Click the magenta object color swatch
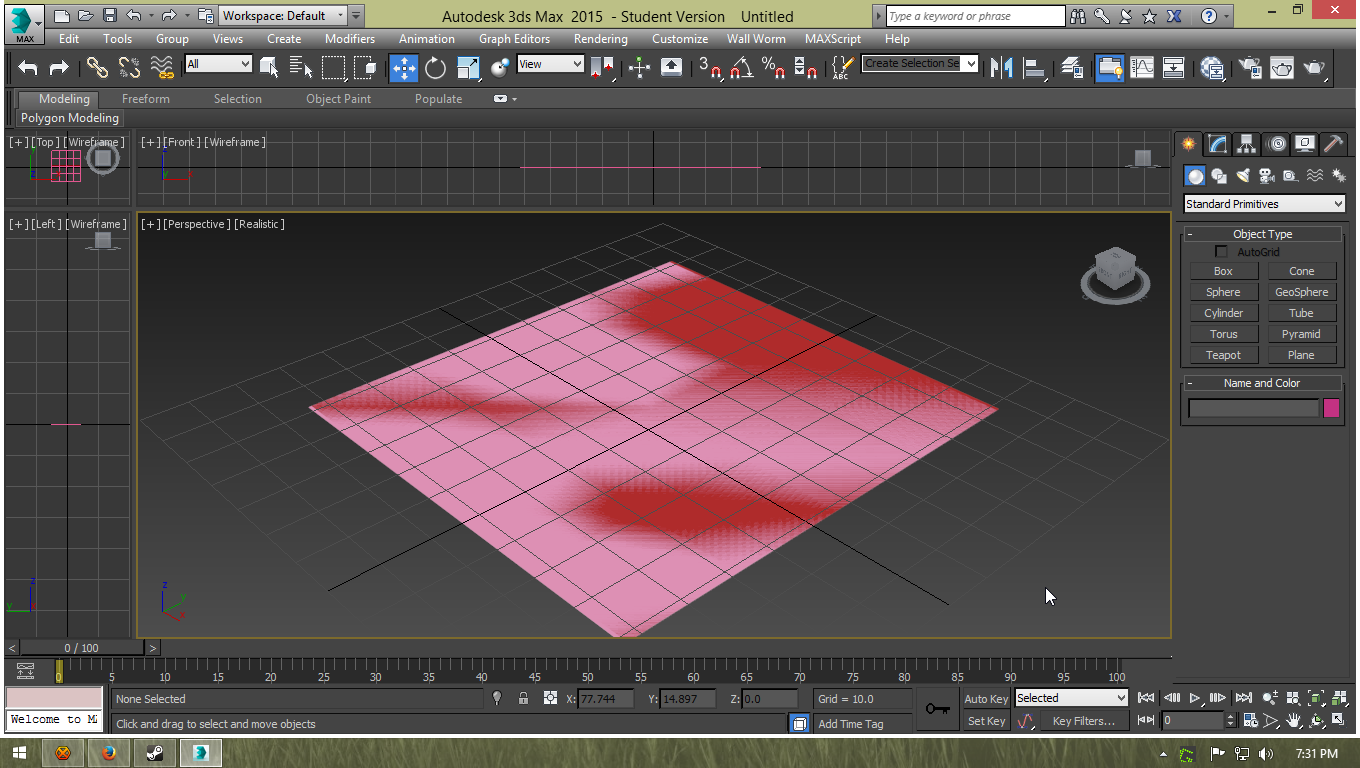The image size is (1360, 768). pyautogui.click(x=1331, y=408)
